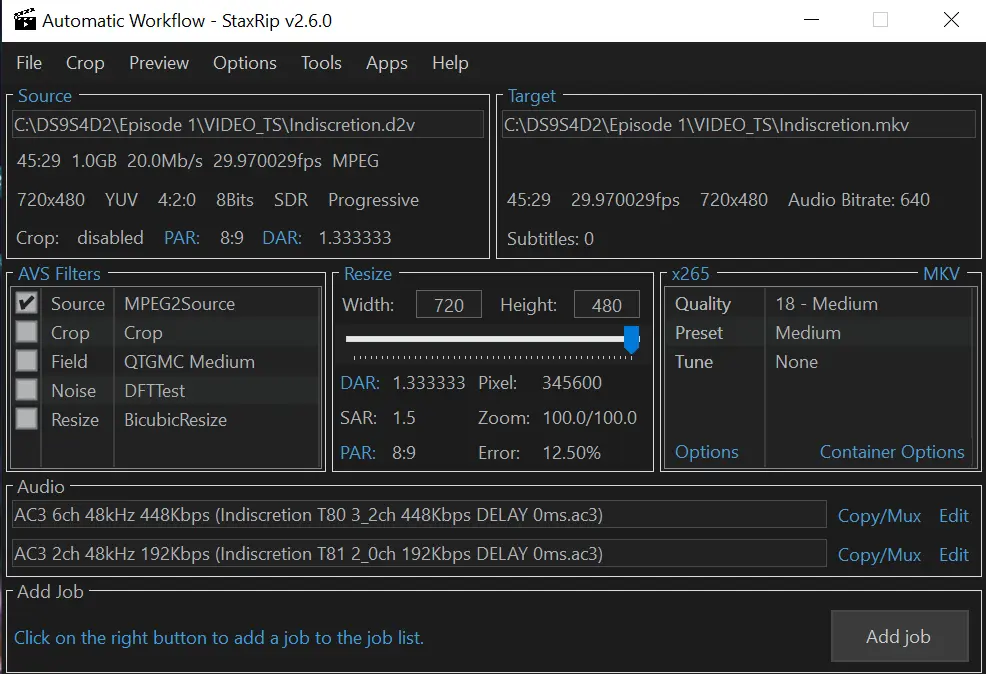Click the Width input field
Viewport: 986px width, 674px height.
449,305
